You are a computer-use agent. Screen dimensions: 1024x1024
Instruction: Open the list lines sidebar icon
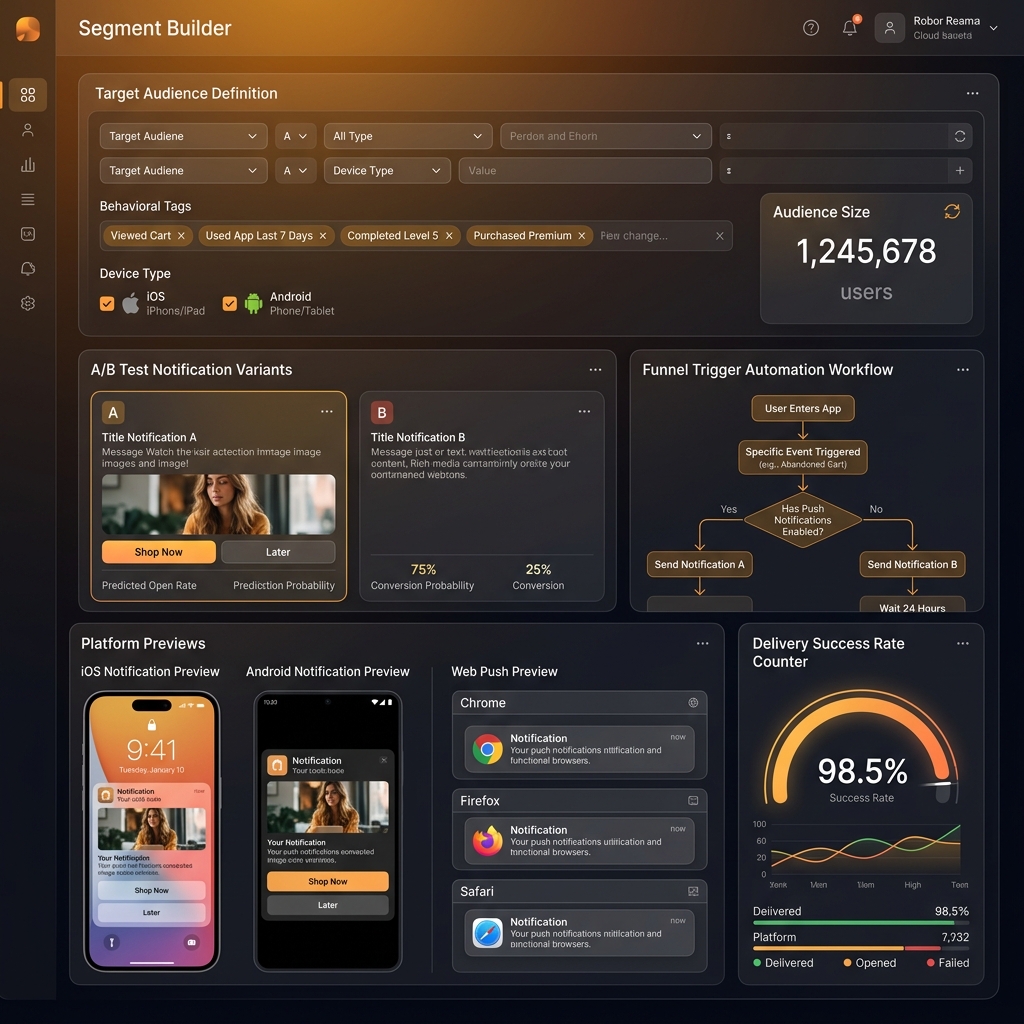coord(27,199)
